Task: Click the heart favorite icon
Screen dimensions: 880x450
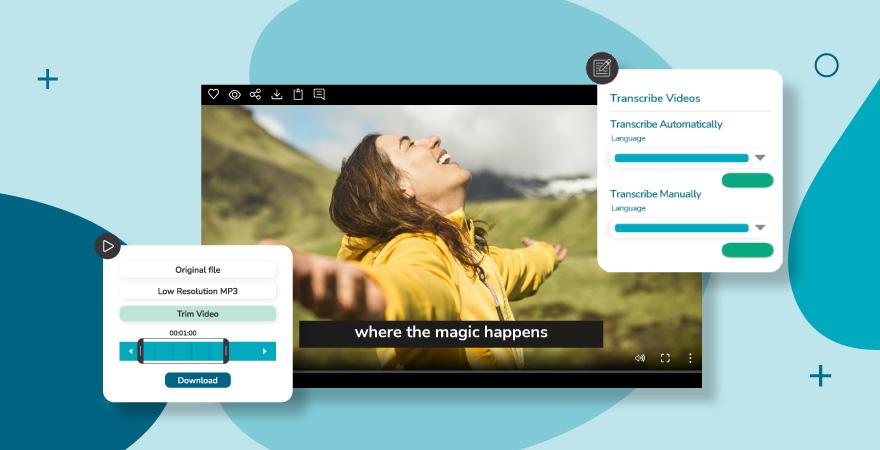Action: point(213,94)
